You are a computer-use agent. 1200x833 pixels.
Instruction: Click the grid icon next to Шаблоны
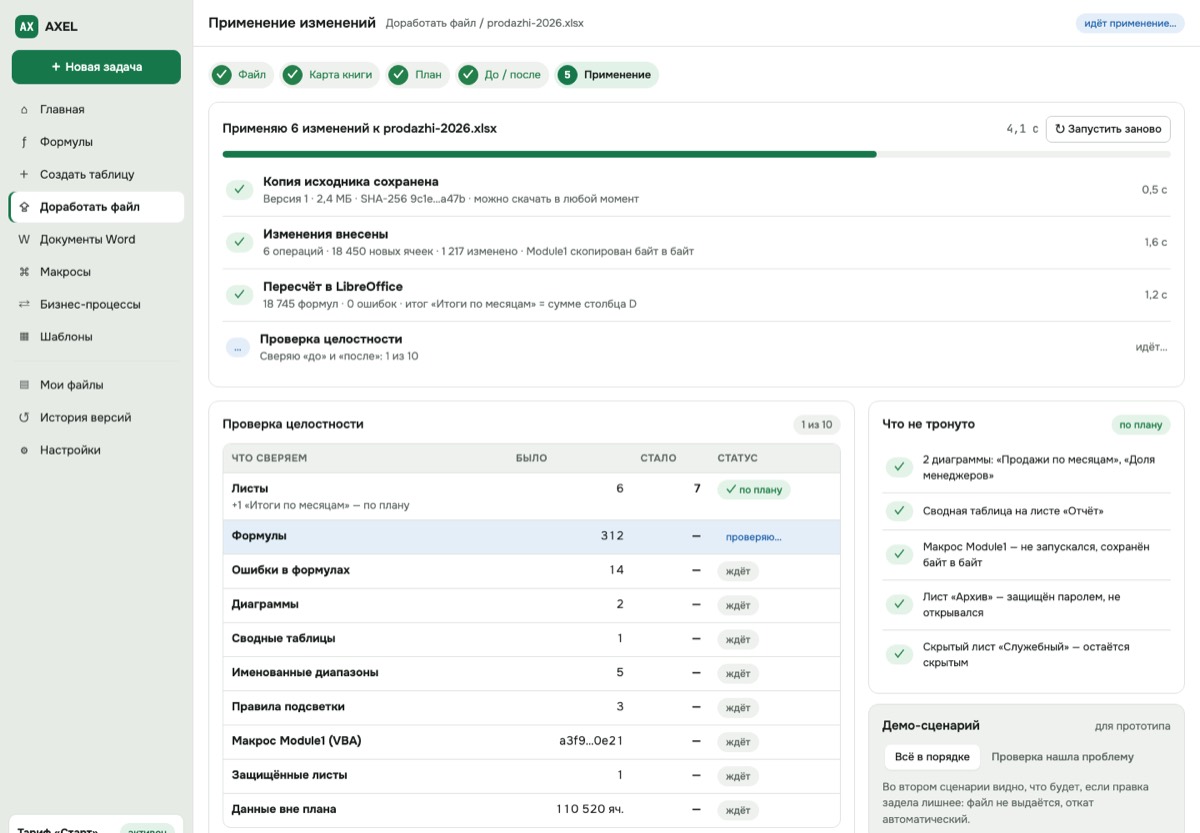pos(24,337)
